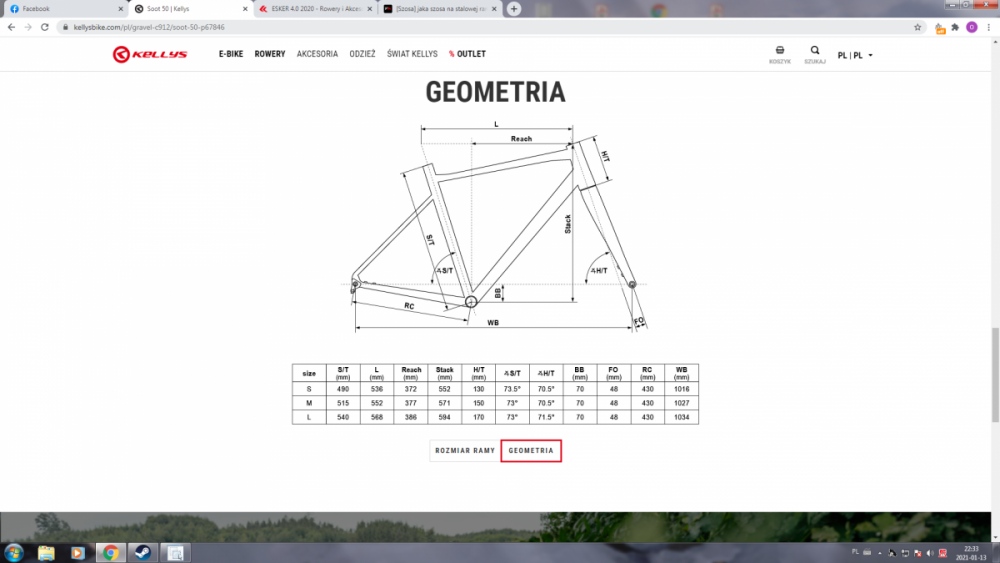
Task: Switch to the [Szosa] forum tab
Action: point(440,9)
